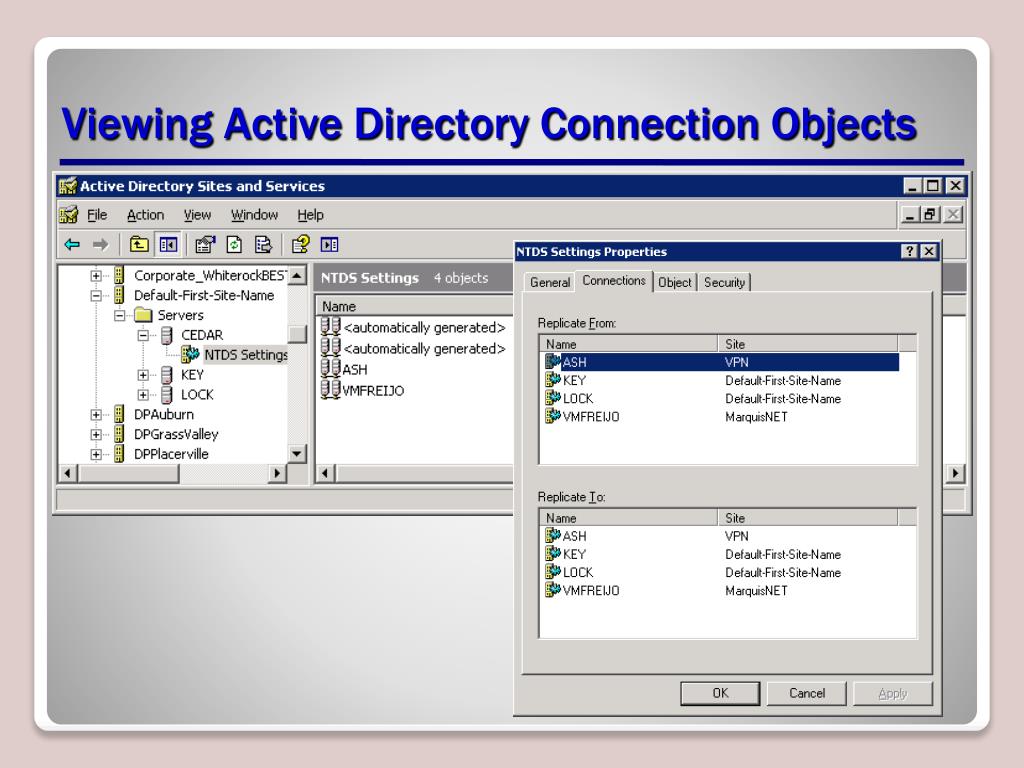Screen dimensions: 1024x768
Task: Collapse the CEDAR server node
Action: 143,336
